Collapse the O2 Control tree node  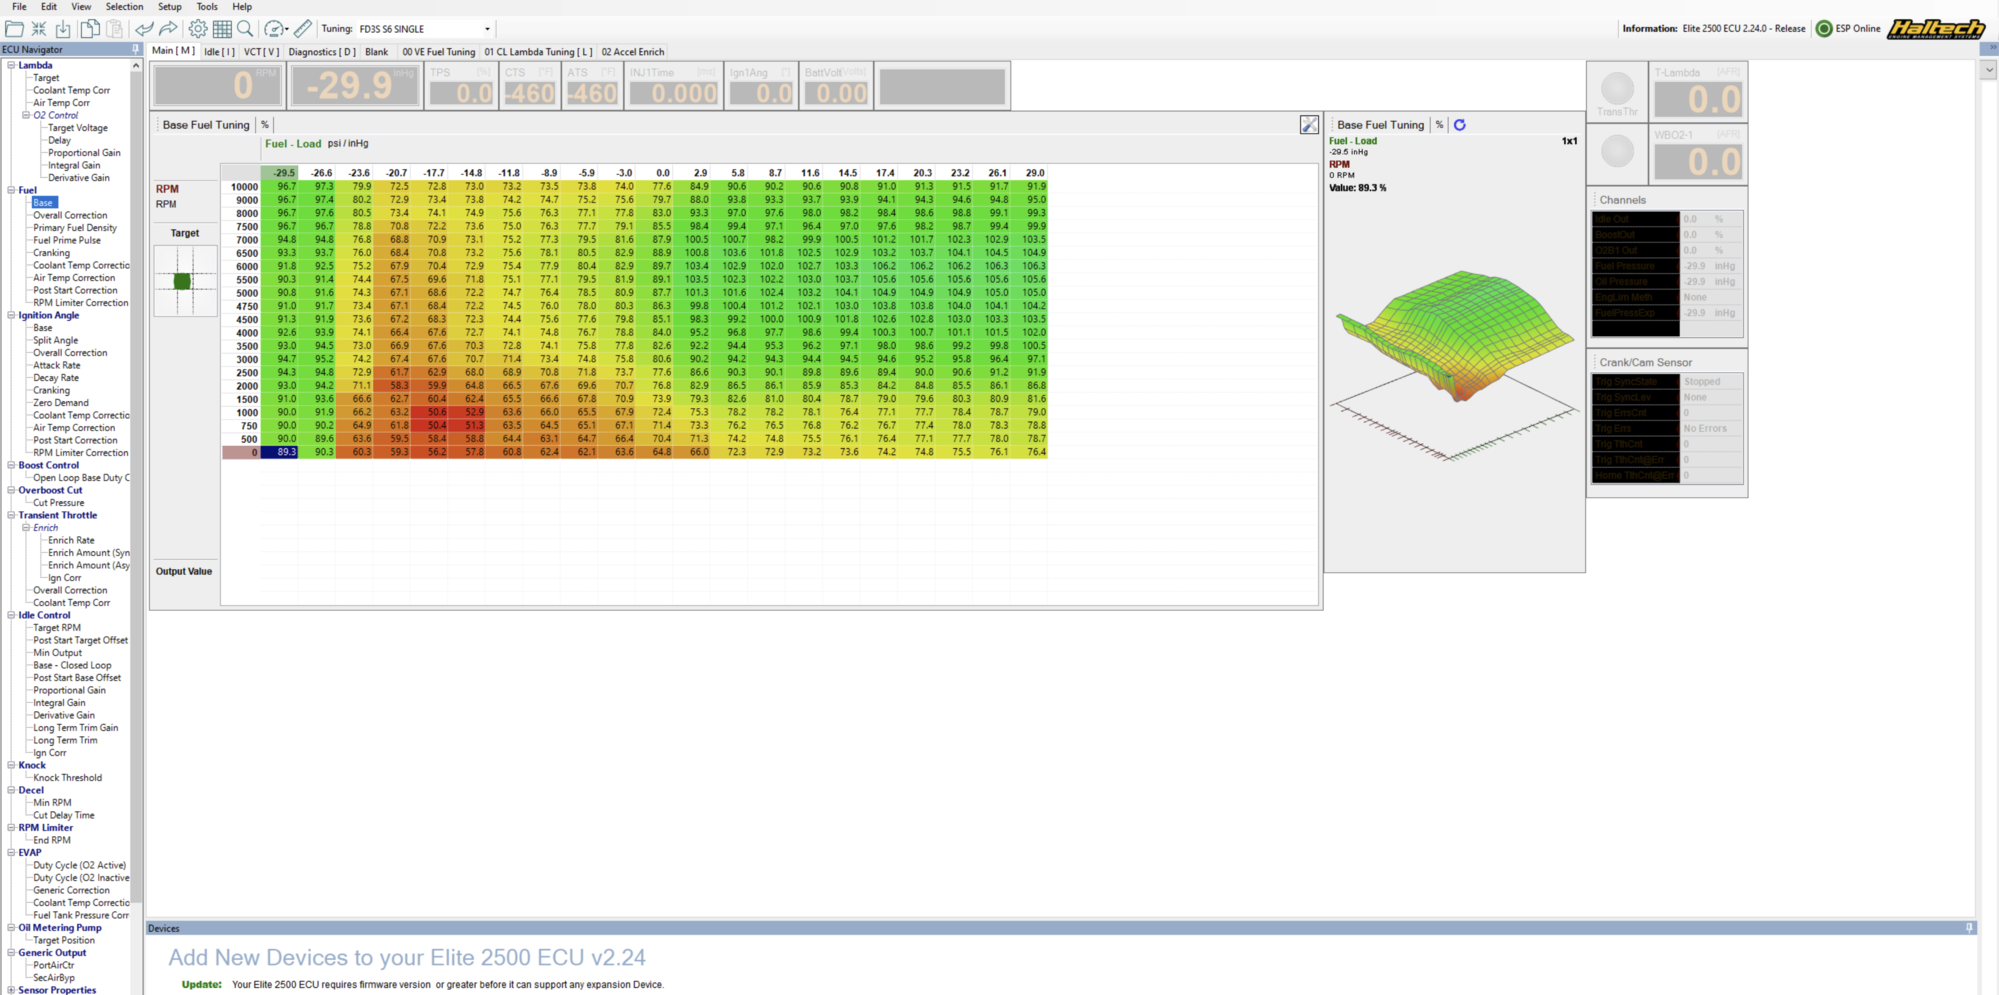coord(26,115)
